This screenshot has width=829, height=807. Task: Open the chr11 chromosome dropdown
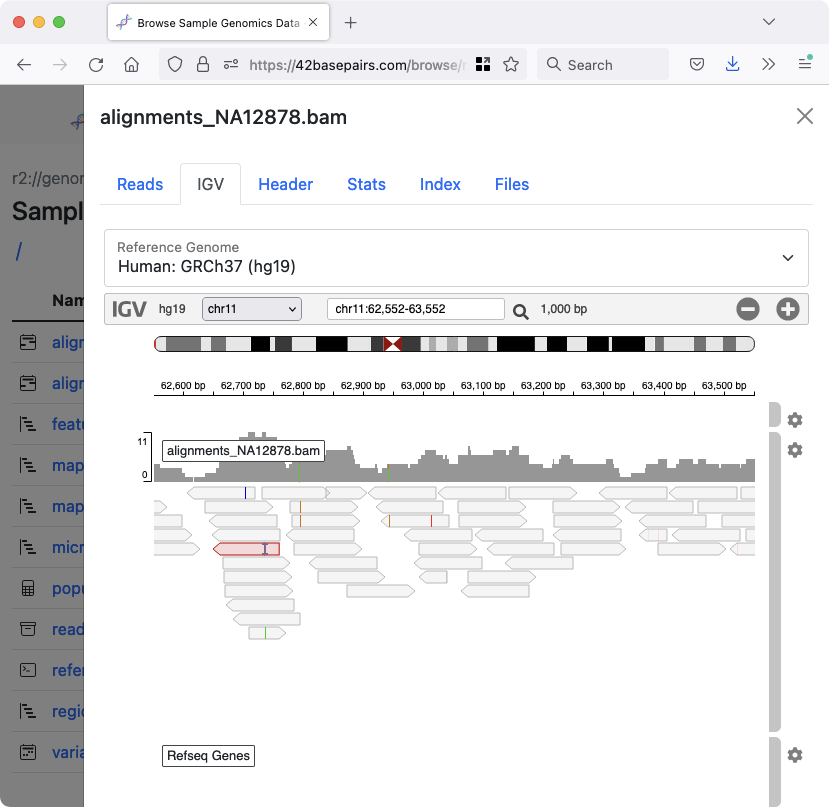[251, 308]
